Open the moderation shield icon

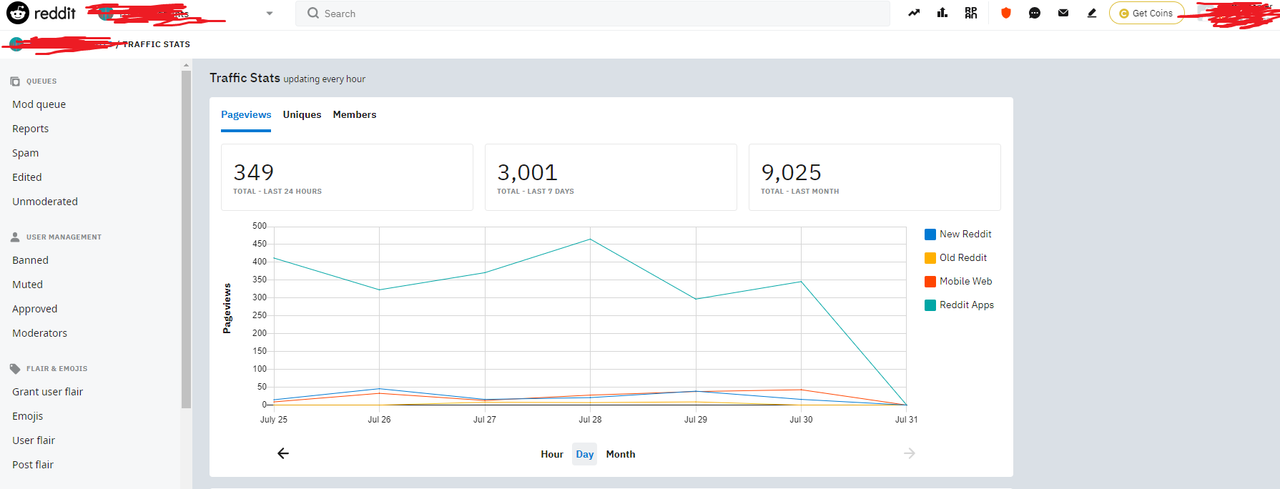pyautogui.click(x=1007, y=13)
